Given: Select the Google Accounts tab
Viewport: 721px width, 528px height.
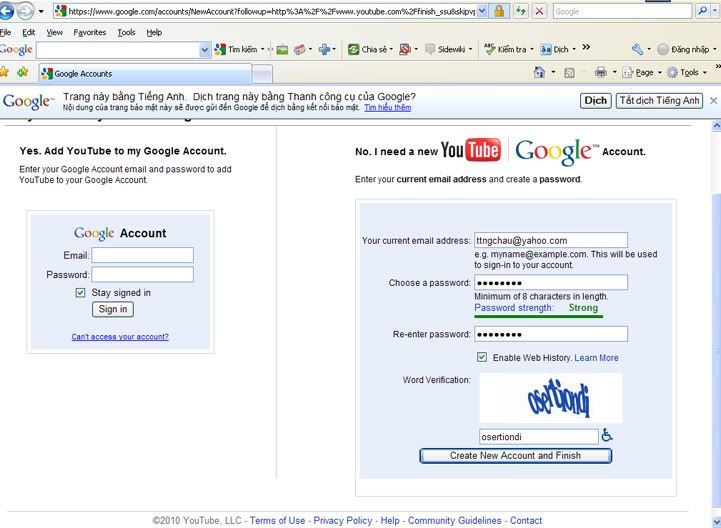Looking at the screenshot, I should pos(145,74).
